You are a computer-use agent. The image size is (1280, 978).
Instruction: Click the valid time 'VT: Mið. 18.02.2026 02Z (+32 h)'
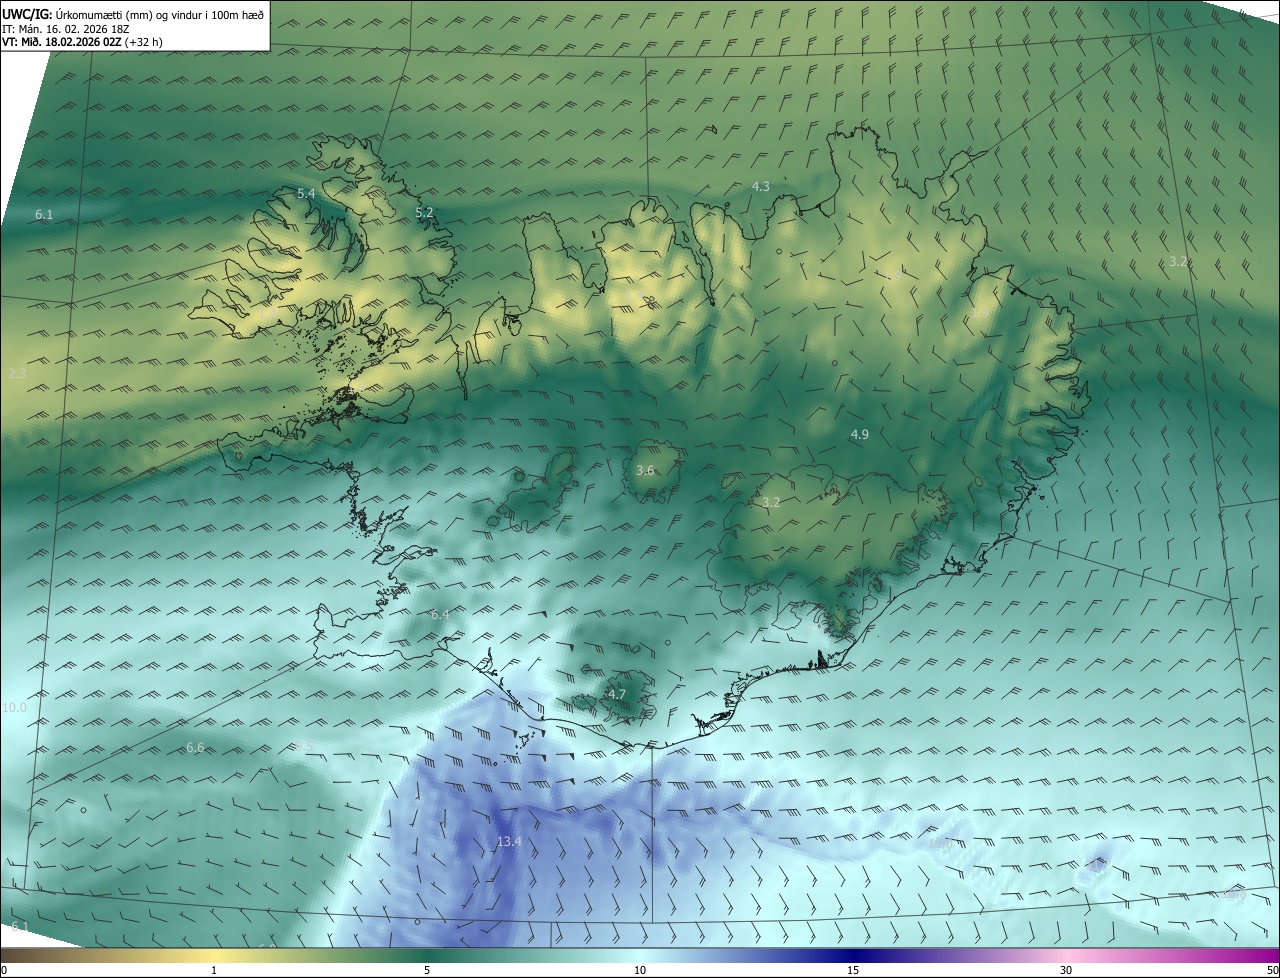(83, 42)
